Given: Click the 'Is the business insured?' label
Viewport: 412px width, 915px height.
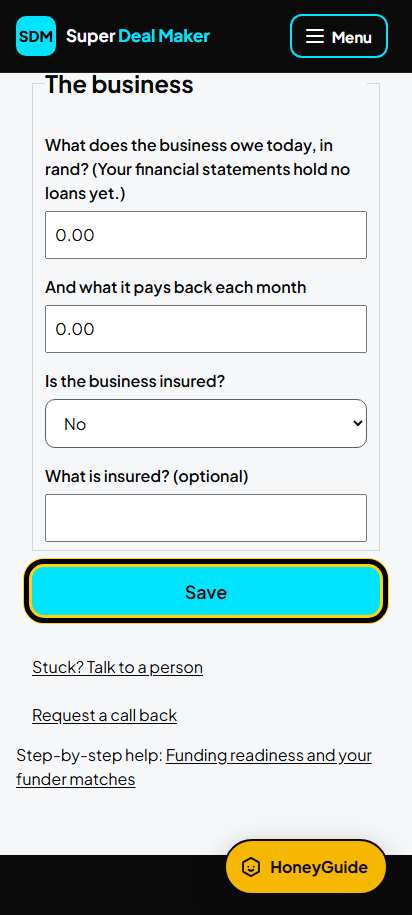Looking at the screenshot, I should click(135, 382).
